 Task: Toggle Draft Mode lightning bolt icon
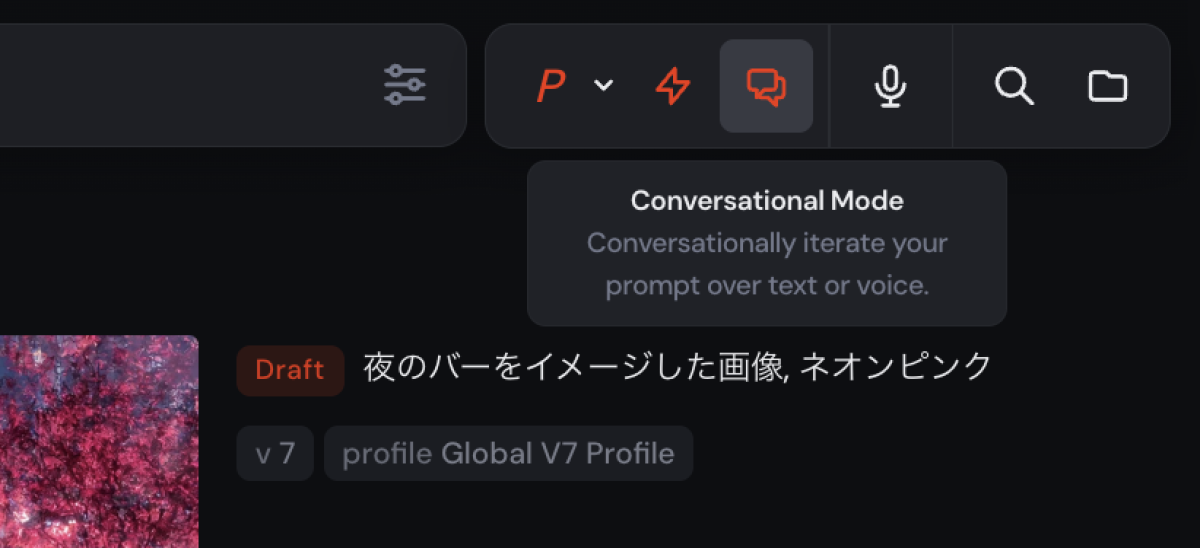673,86
